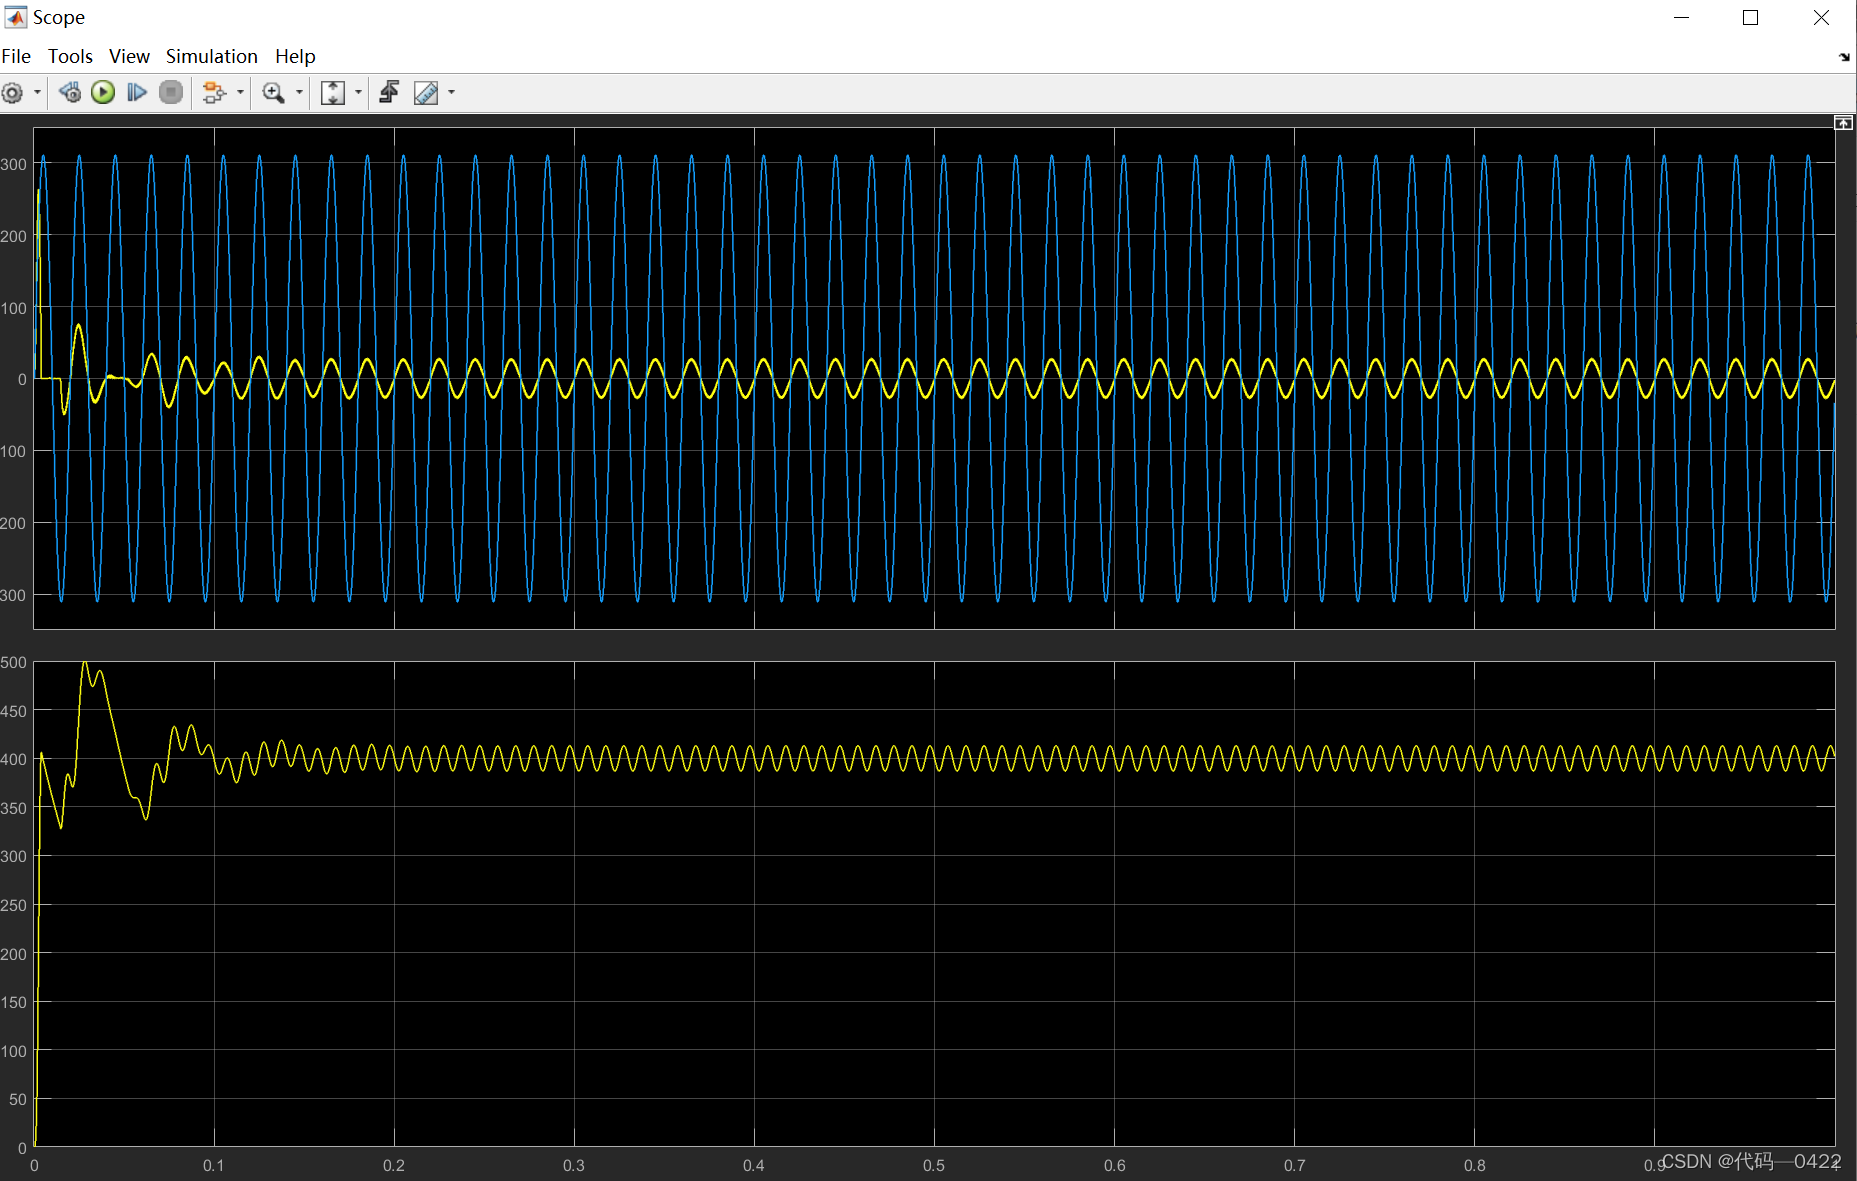
Task: Click the maximize axes button on top plot
Action: coord(1843,123)
